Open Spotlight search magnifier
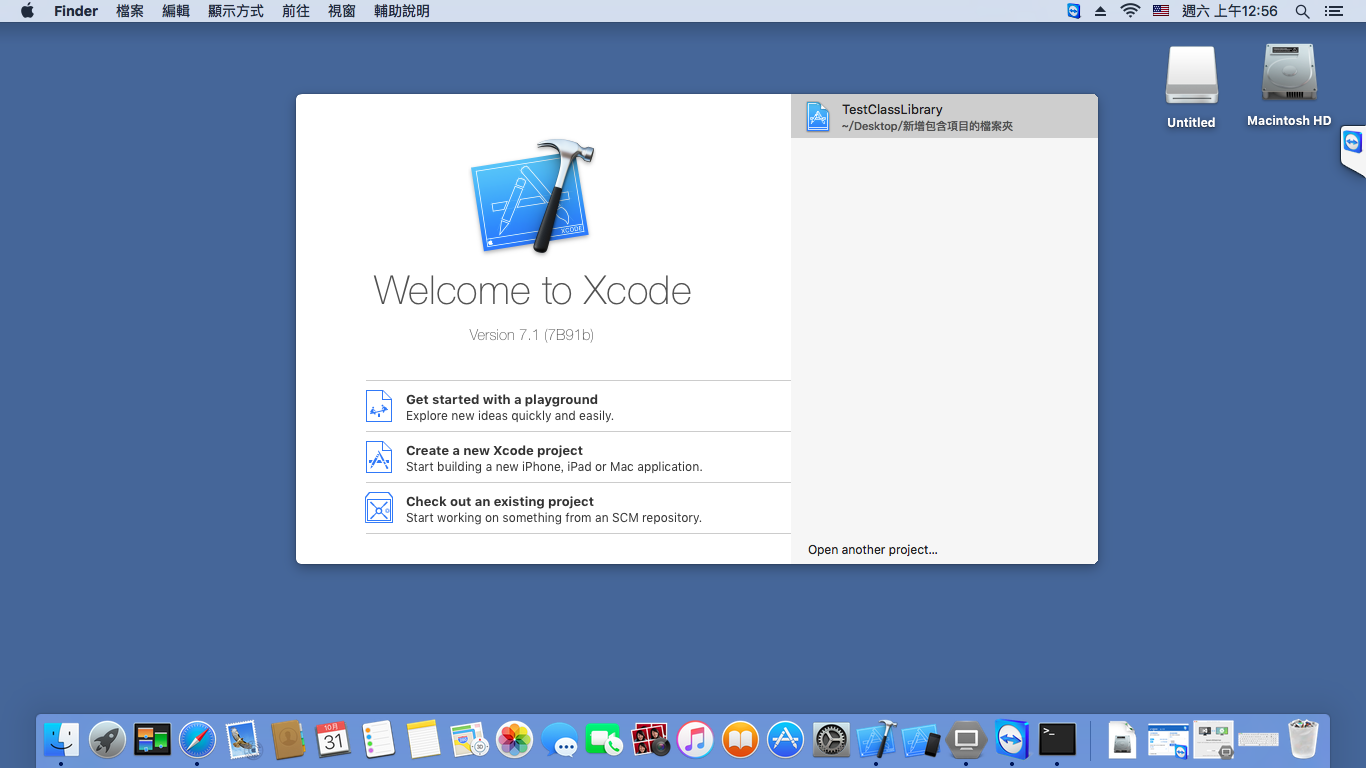Screen dimensions: 1366x768 [1302, 11]
